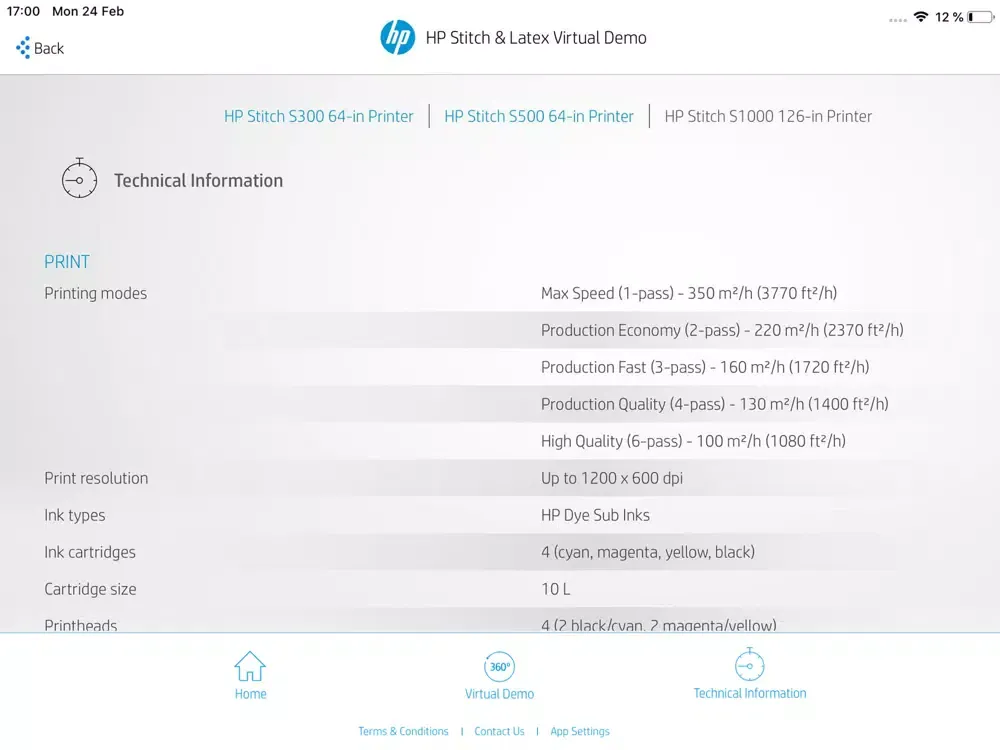Select the PRINT section heading
Viewport: 1000px width, 750px height.
point(67,261)
